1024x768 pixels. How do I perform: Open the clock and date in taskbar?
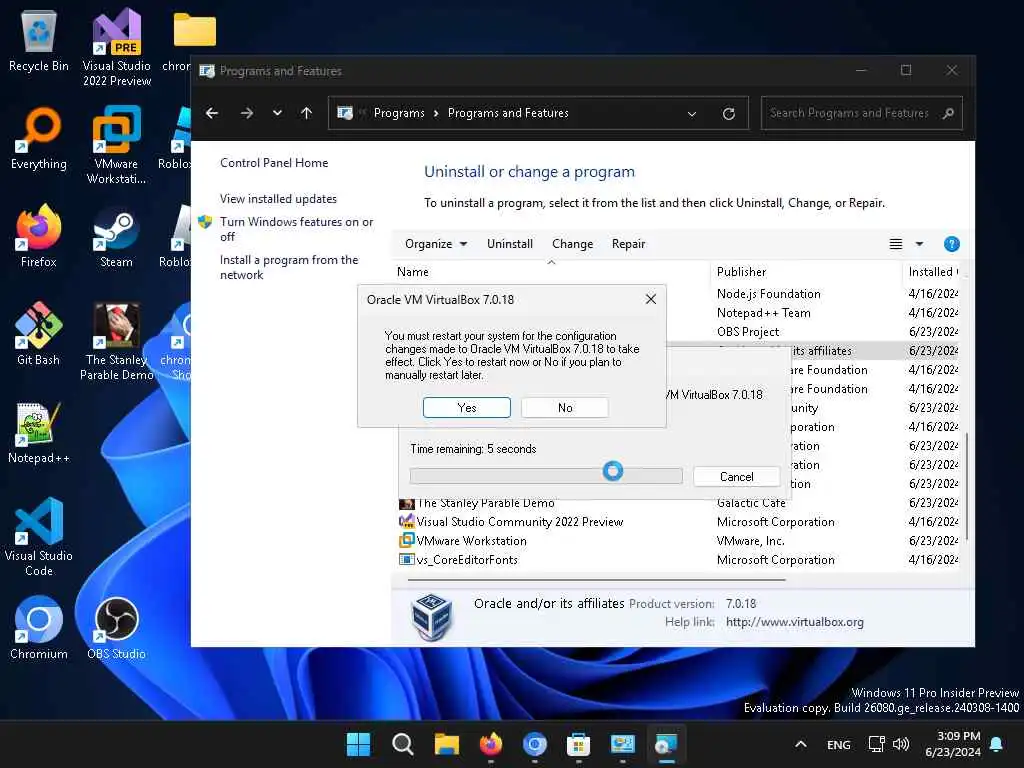point(952,744)
